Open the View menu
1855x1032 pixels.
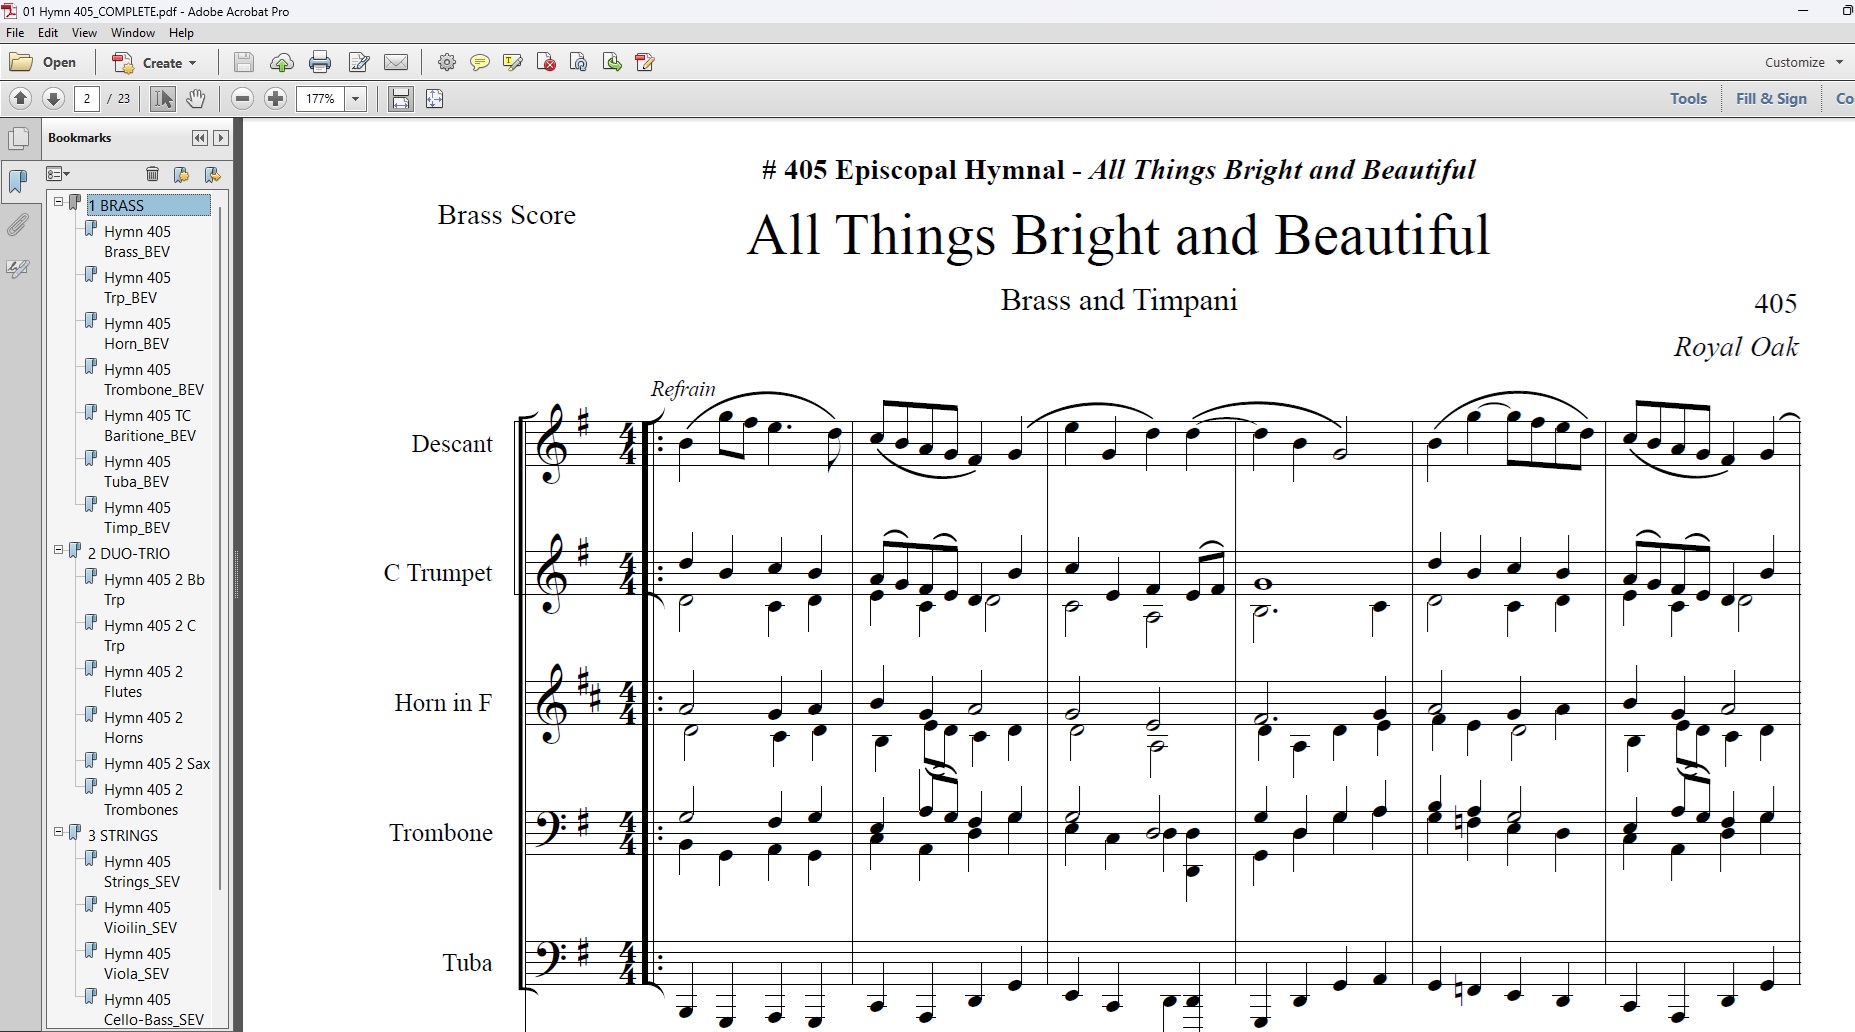click(84, 32)
